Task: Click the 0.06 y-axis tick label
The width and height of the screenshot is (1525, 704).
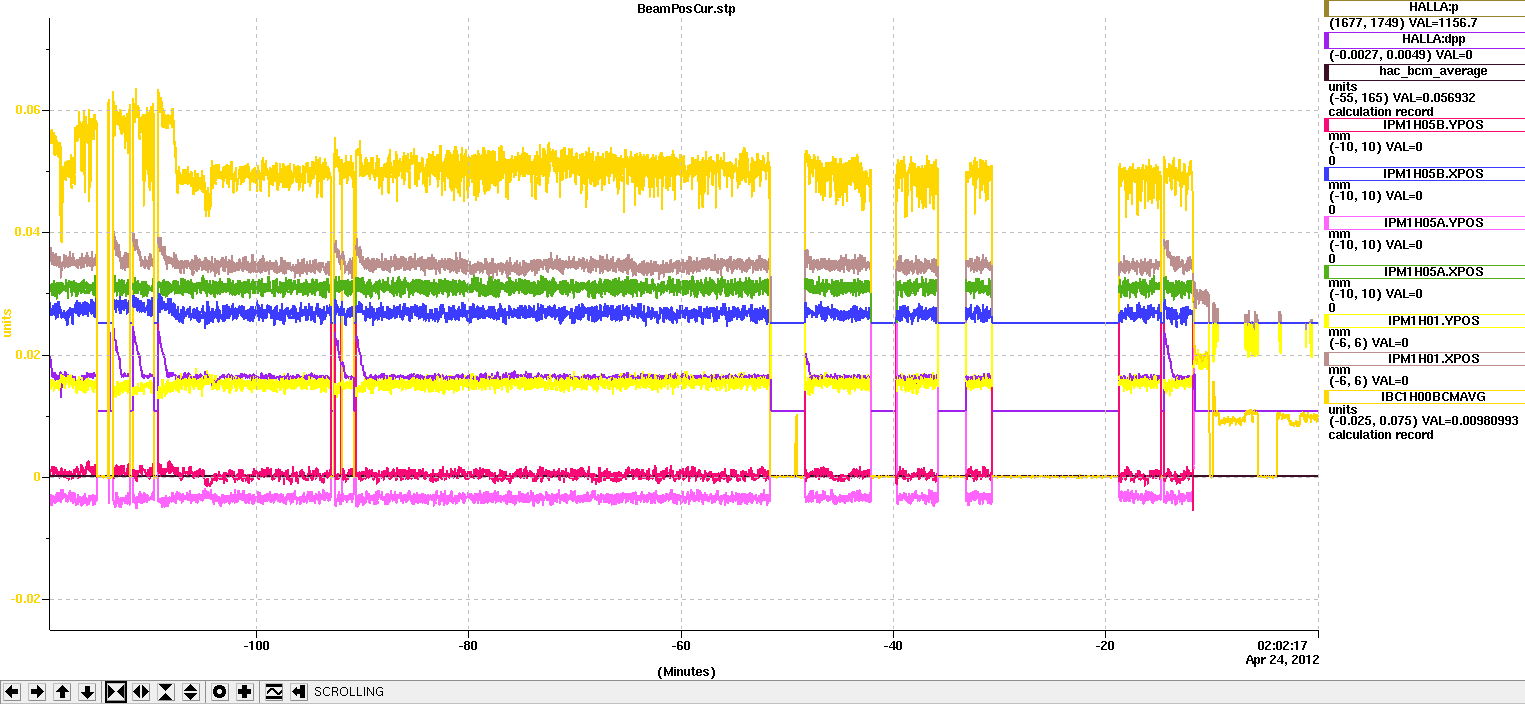Action: pos(27,110)
